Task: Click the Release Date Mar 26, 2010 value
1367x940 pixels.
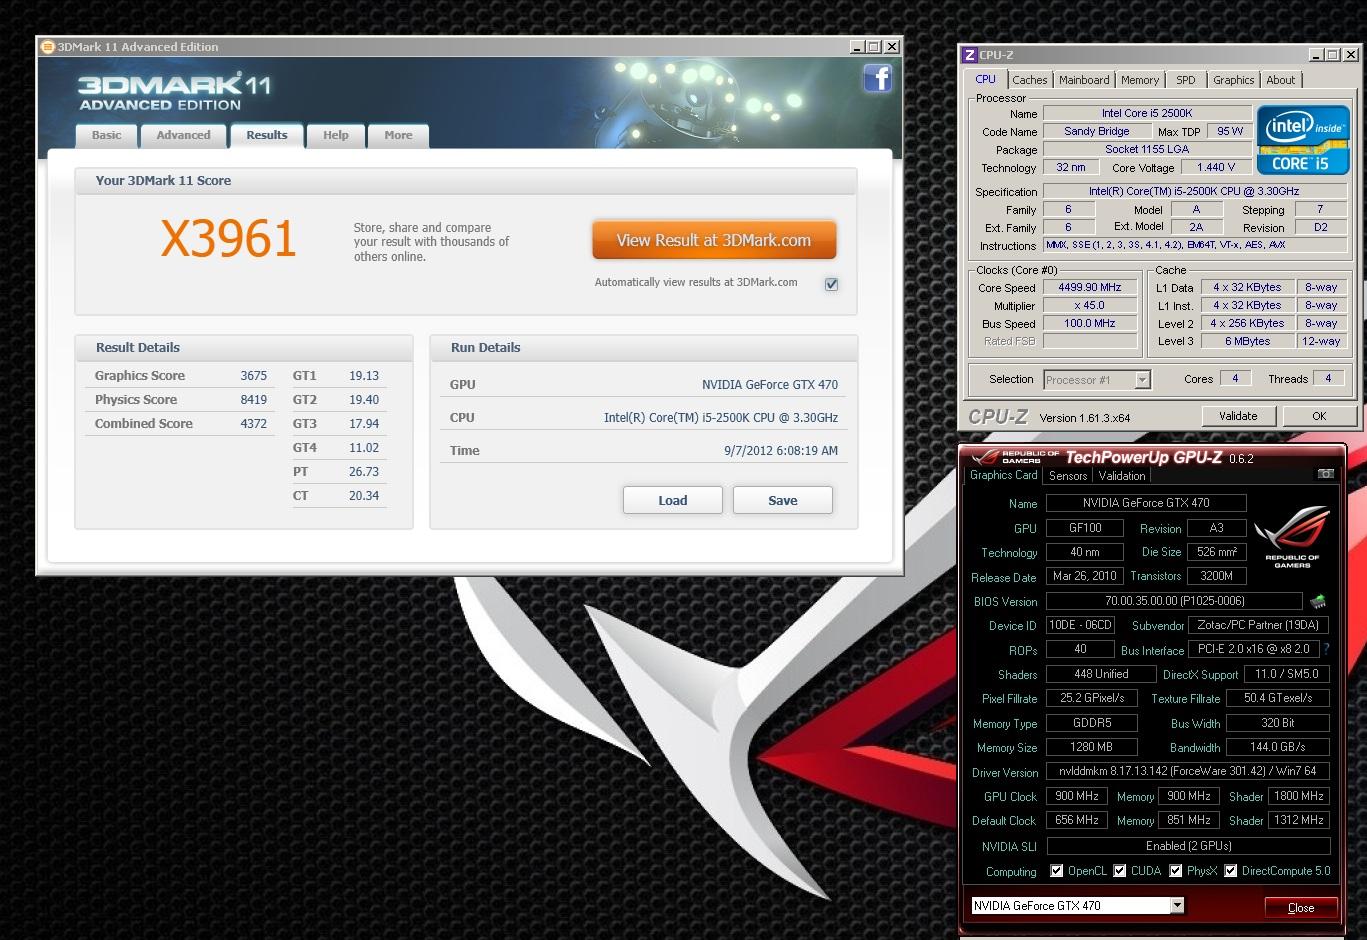Action: (1085, 576)
